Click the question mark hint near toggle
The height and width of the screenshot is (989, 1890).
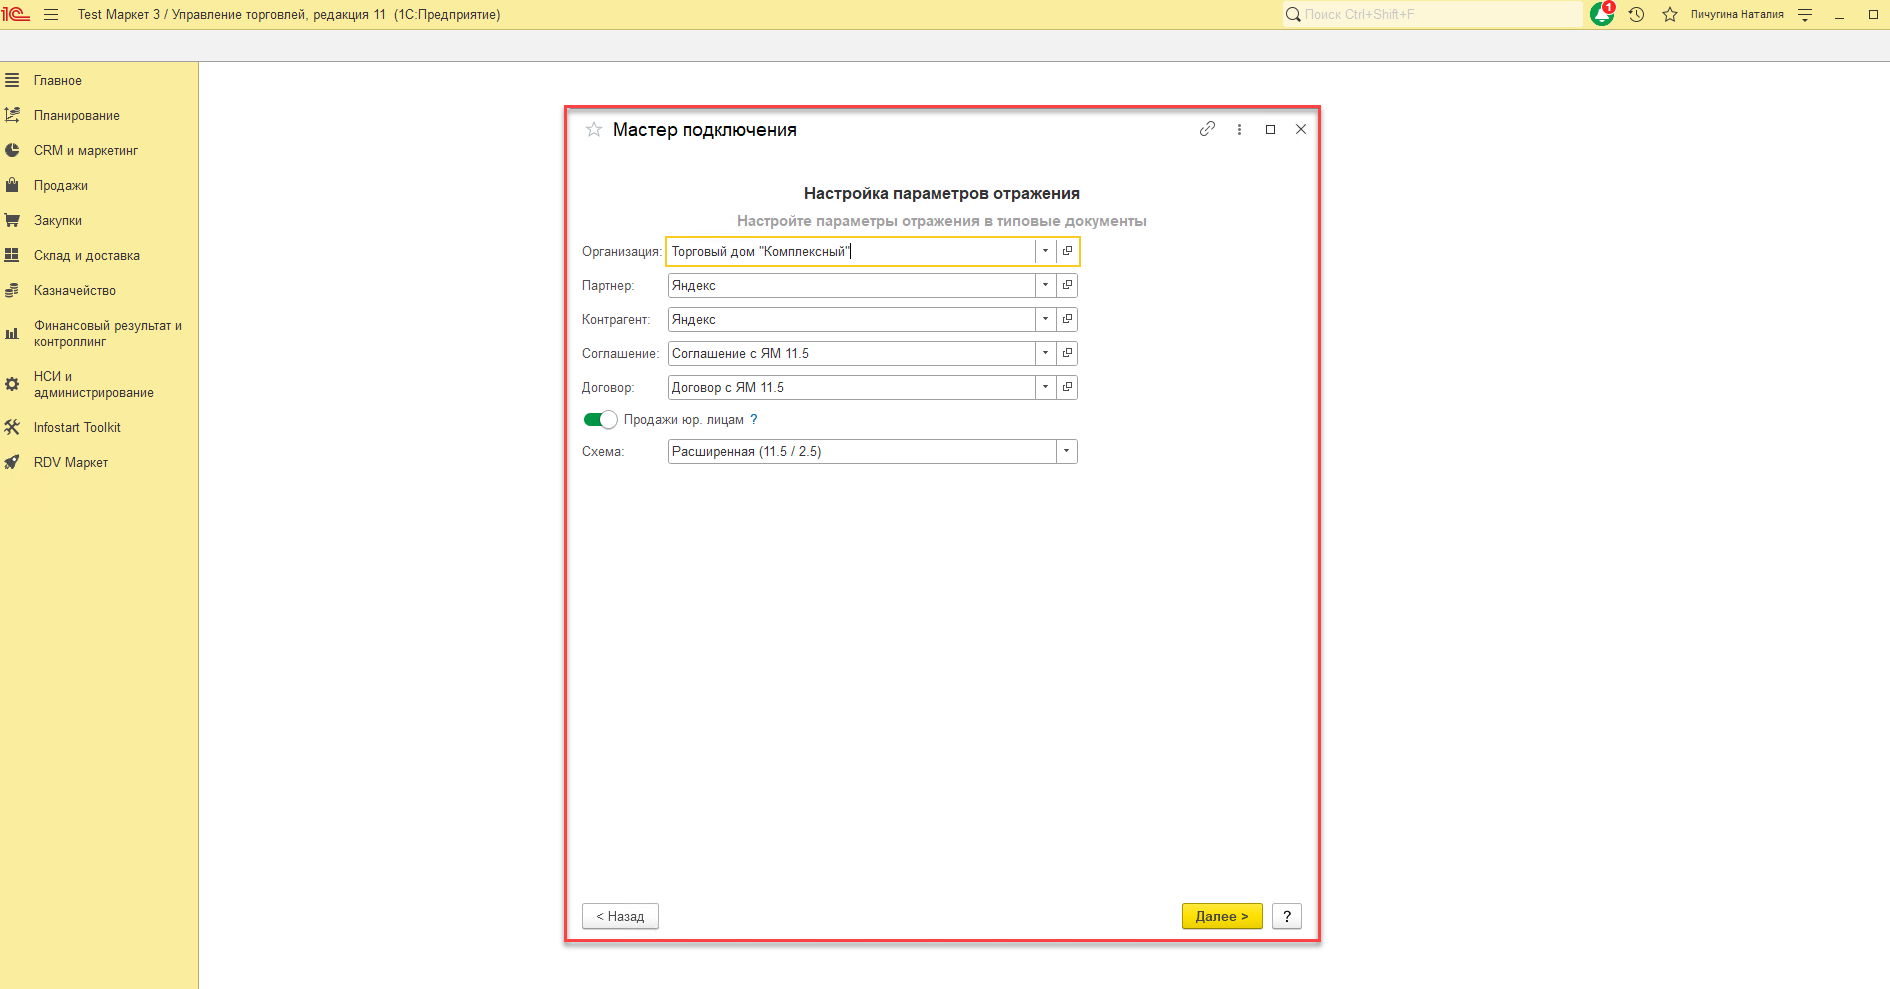click(754, 420)
